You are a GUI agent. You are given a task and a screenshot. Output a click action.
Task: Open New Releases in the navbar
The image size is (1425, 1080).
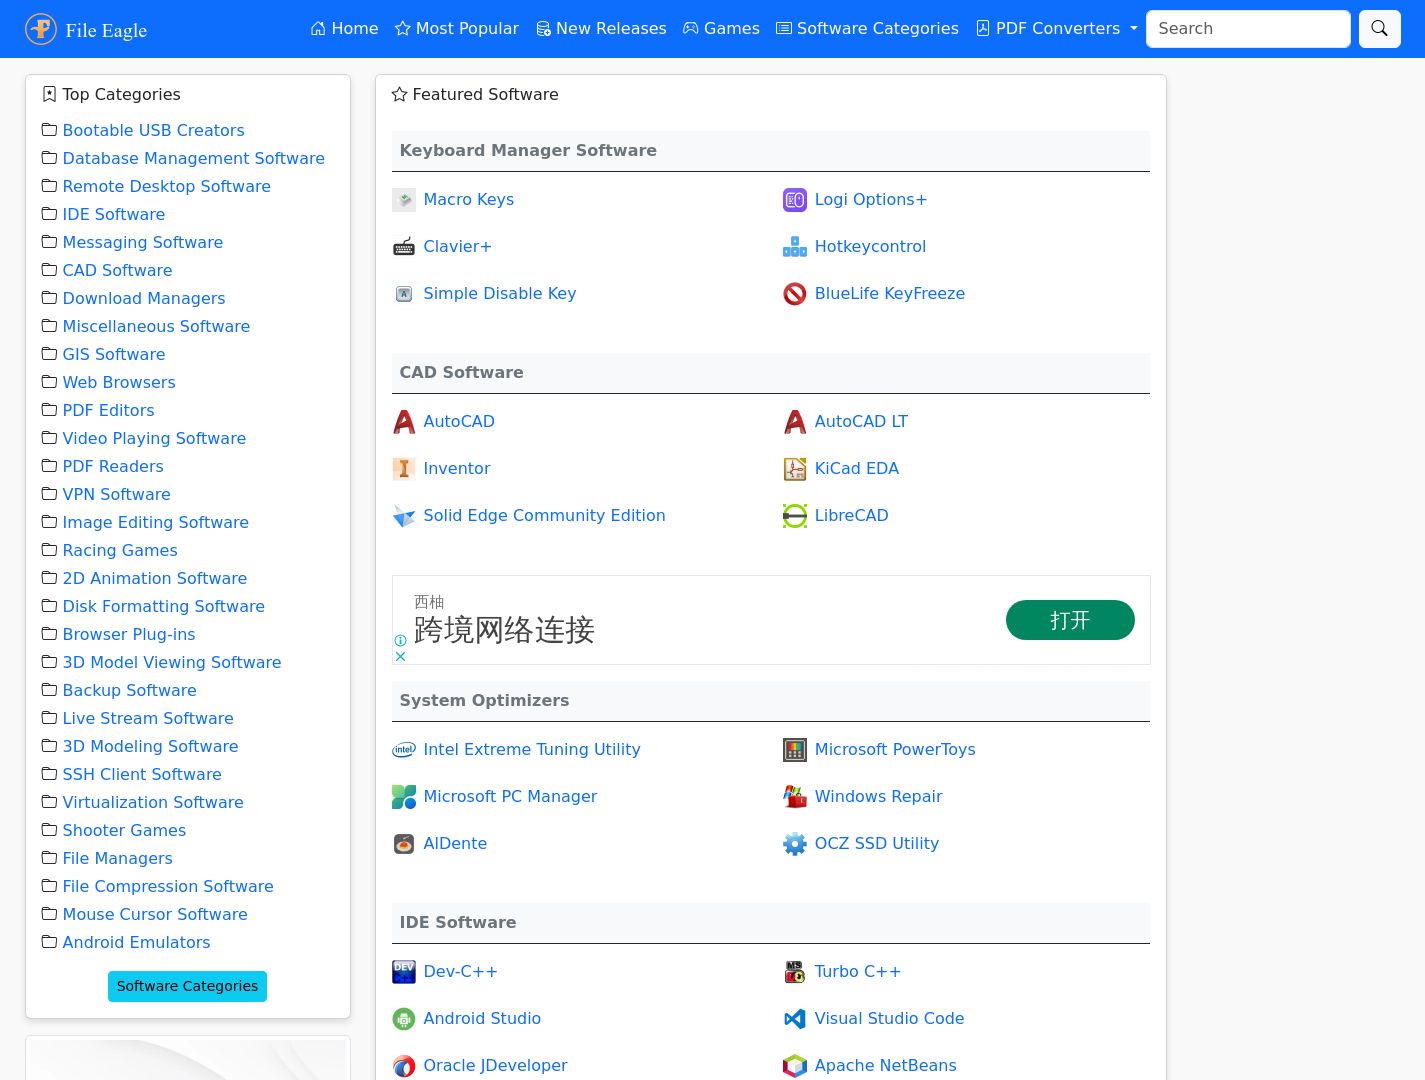tap(601, 29)
